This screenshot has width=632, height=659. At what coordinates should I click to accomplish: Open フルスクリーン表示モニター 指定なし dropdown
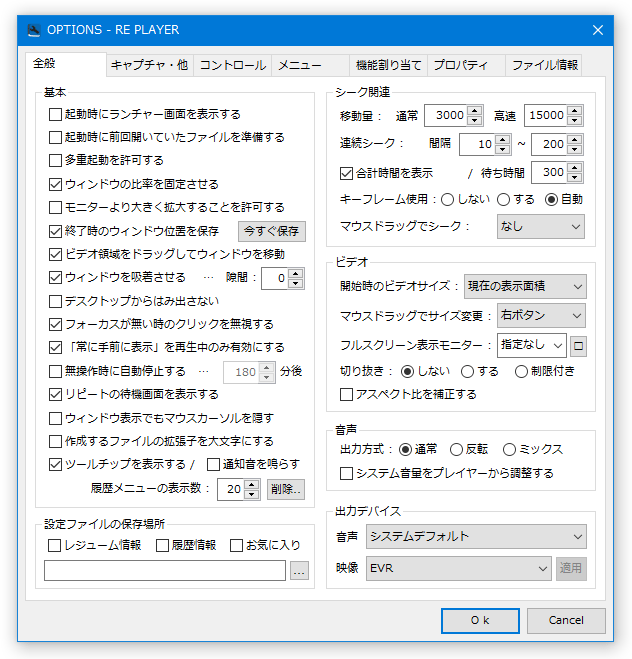tap(532, 345)
